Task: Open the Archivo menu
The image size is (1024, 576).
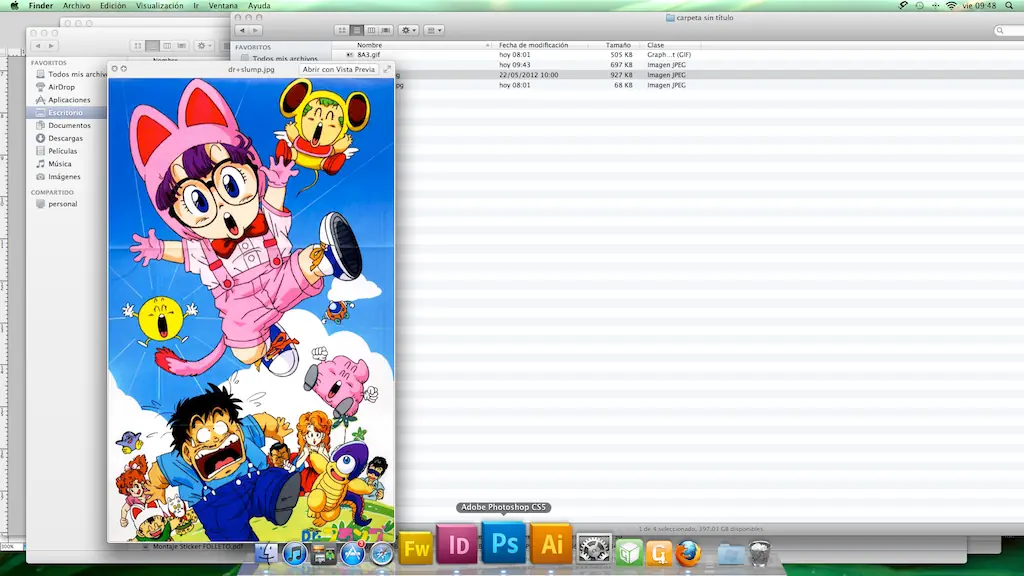Action: coord(76,5)
